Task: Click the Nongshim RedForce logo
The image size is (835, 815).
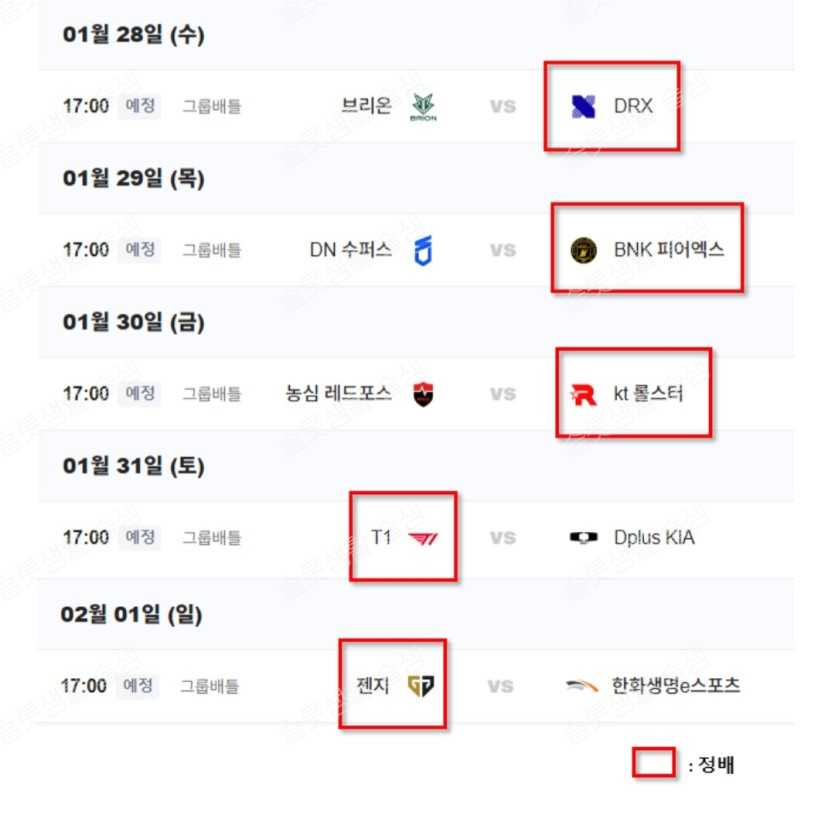Action: 423,394
